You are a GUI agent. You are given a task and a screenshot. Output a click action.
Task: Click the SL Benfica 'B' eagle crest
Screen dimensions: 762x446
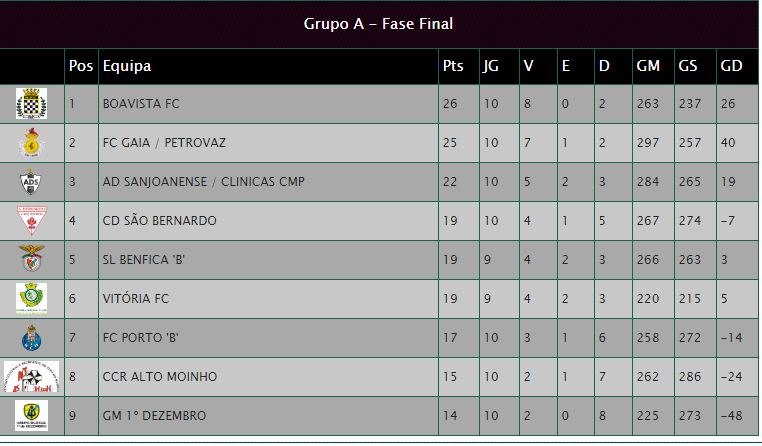(31, 260)
